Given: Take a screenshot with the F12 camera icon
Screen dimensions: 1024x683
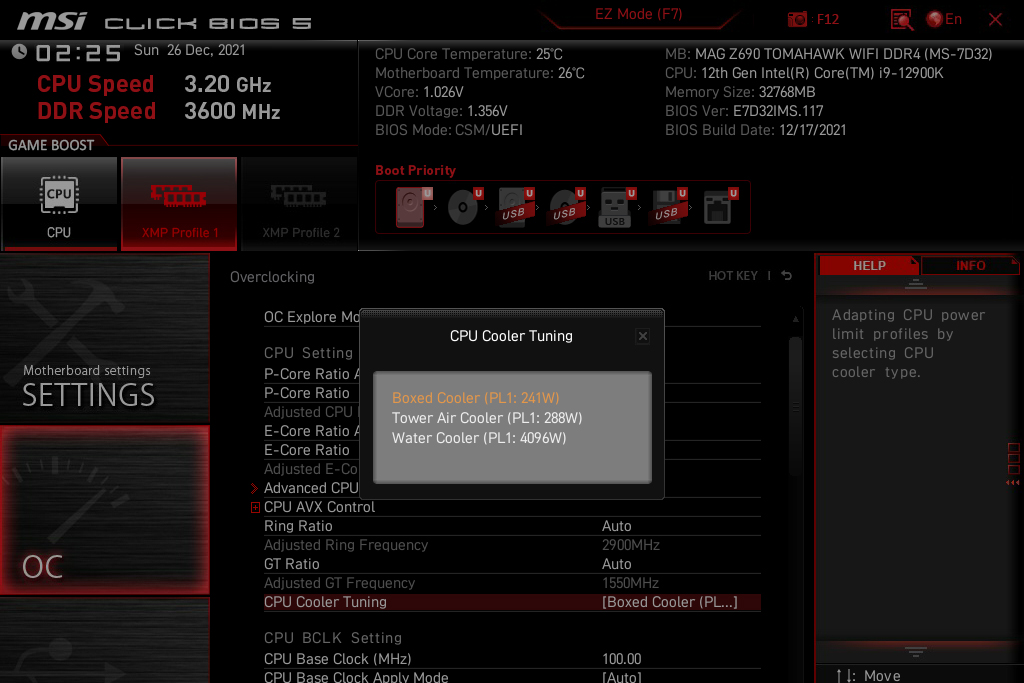Looking at the screenshot, I should 797,20.
